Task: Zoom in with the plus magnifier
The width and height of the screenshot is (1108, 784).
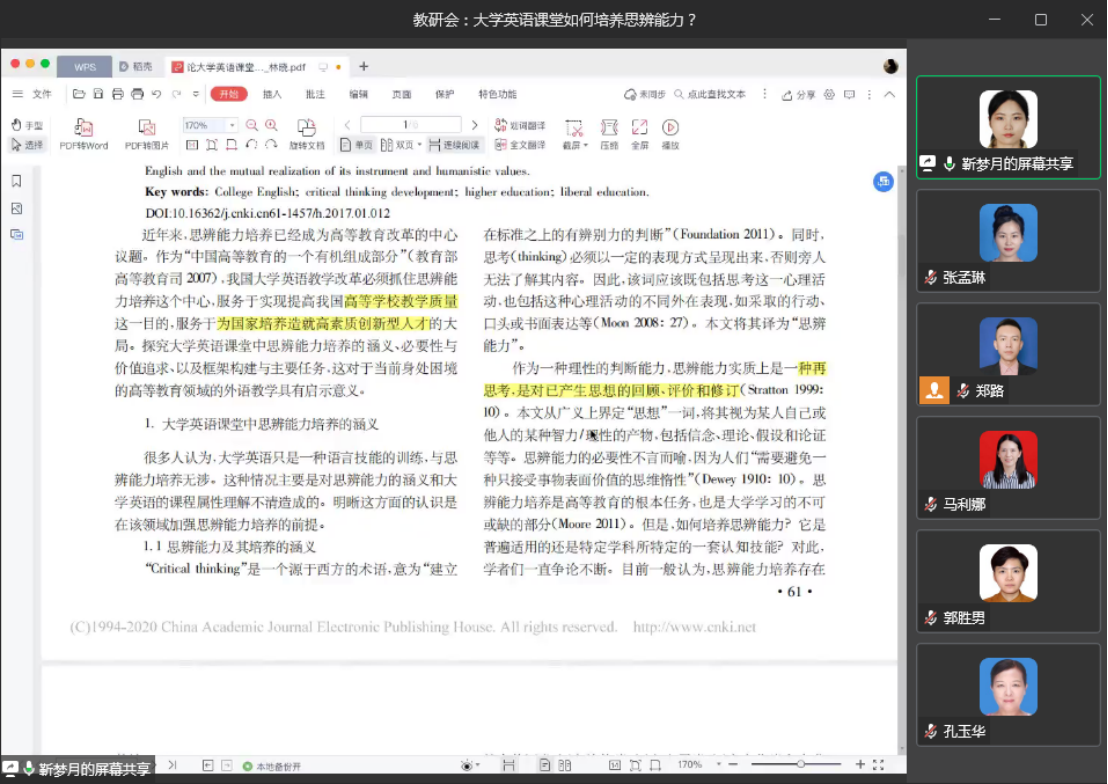Action: 271,125
